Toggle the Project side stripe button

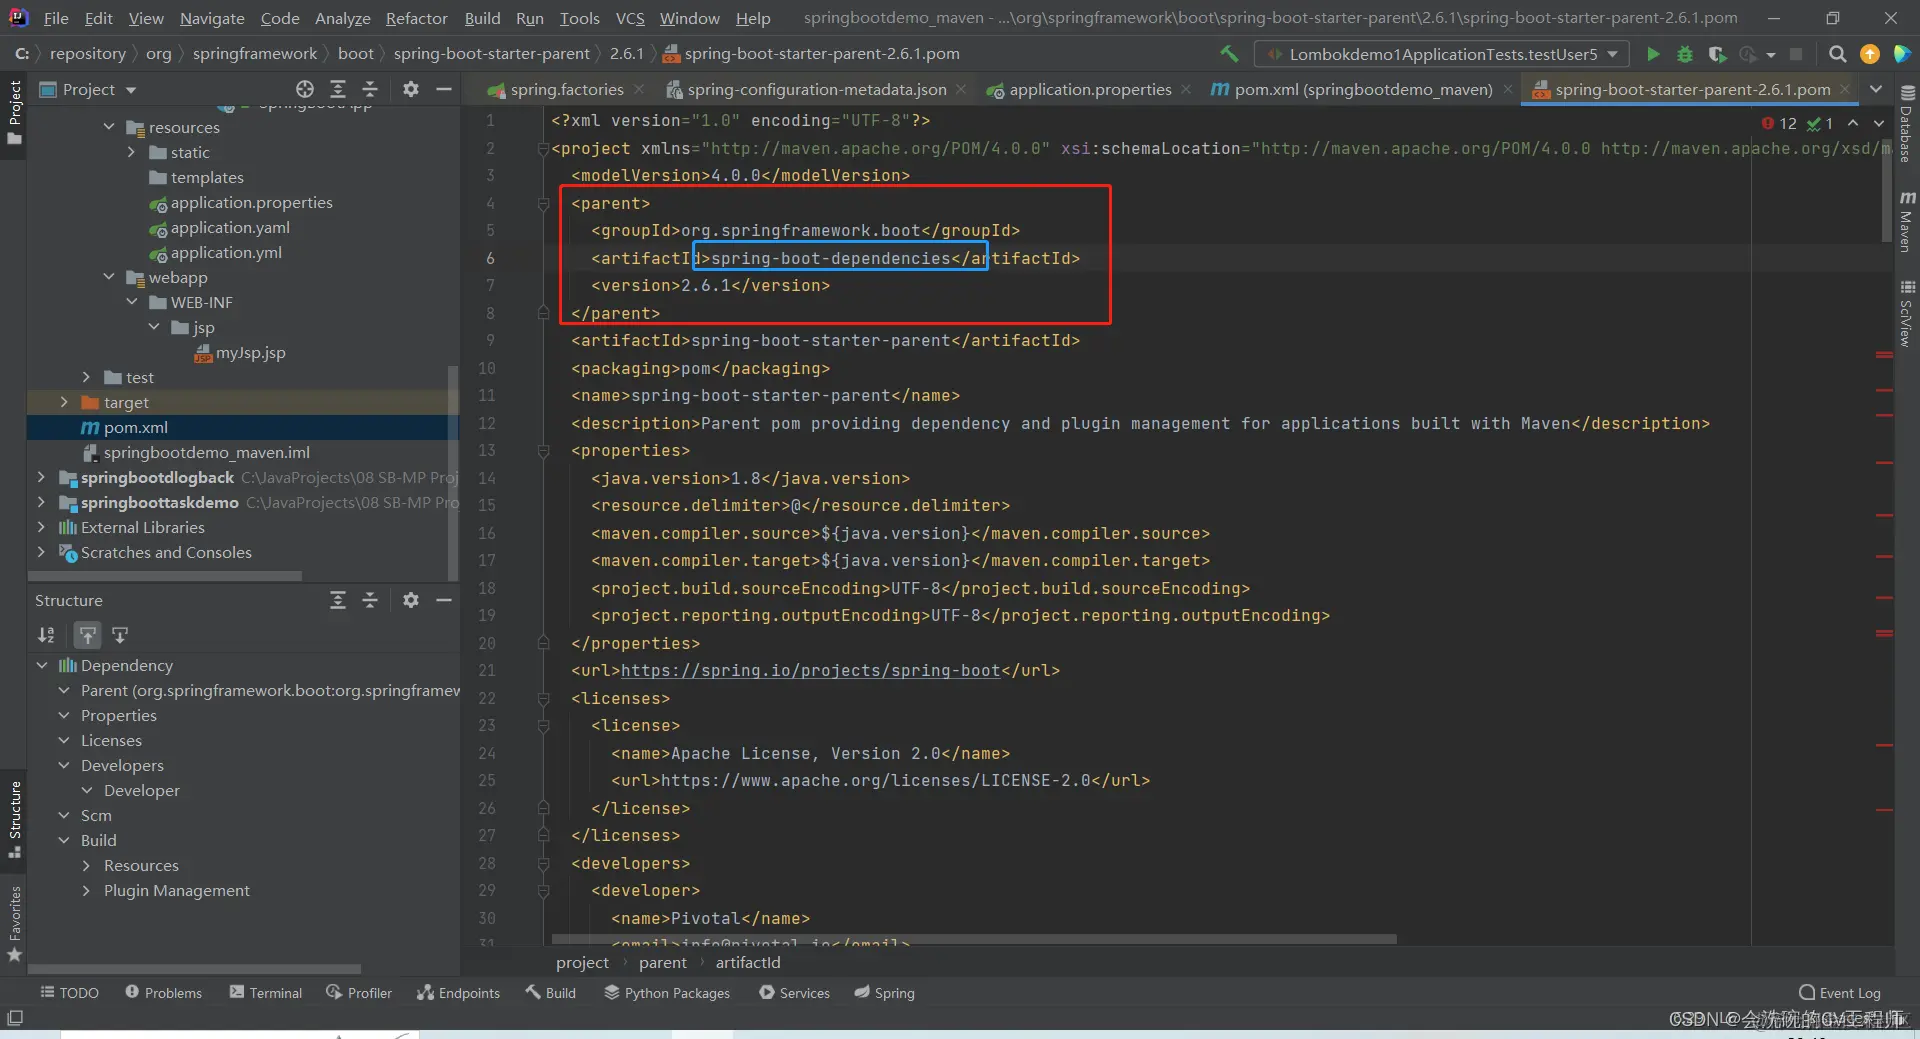(x=14, y=112)
